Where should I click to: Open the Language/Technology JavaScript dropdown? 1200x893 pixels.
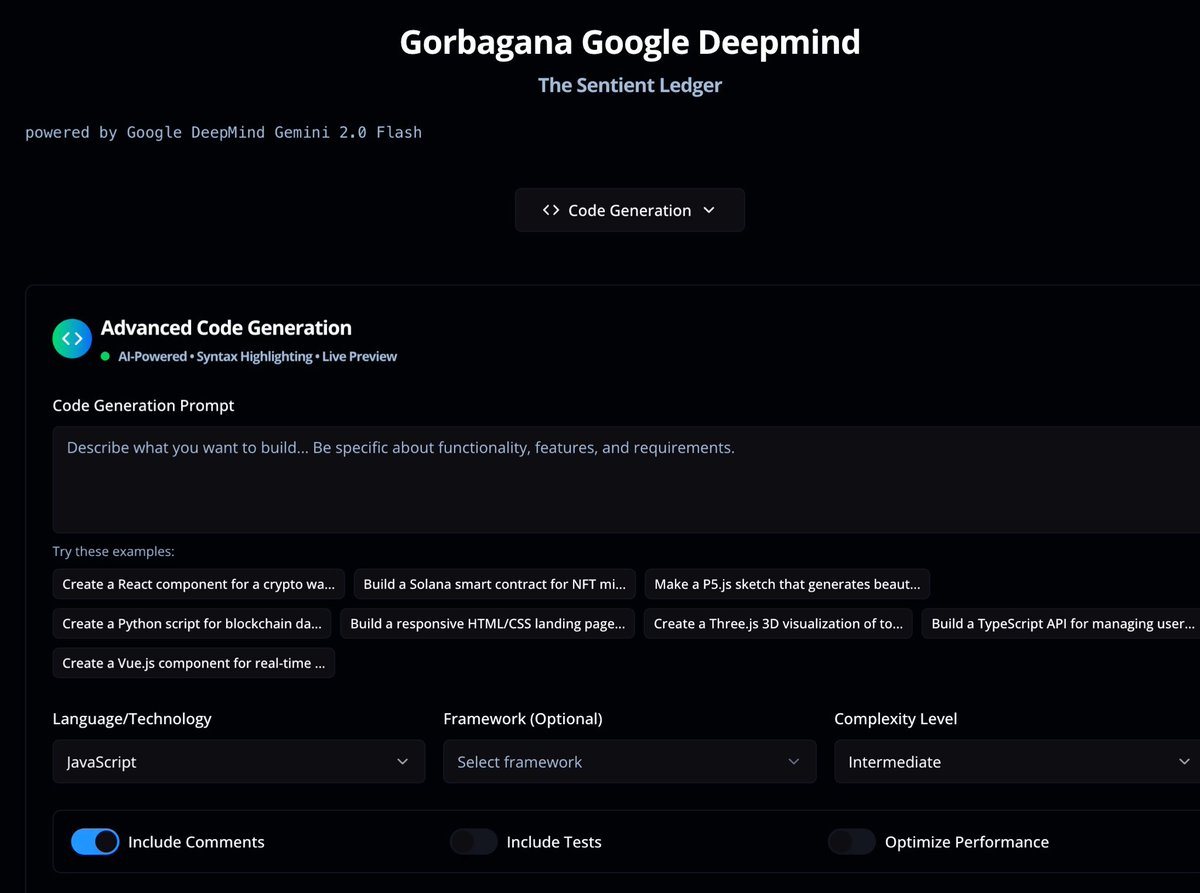pos(239,761)
